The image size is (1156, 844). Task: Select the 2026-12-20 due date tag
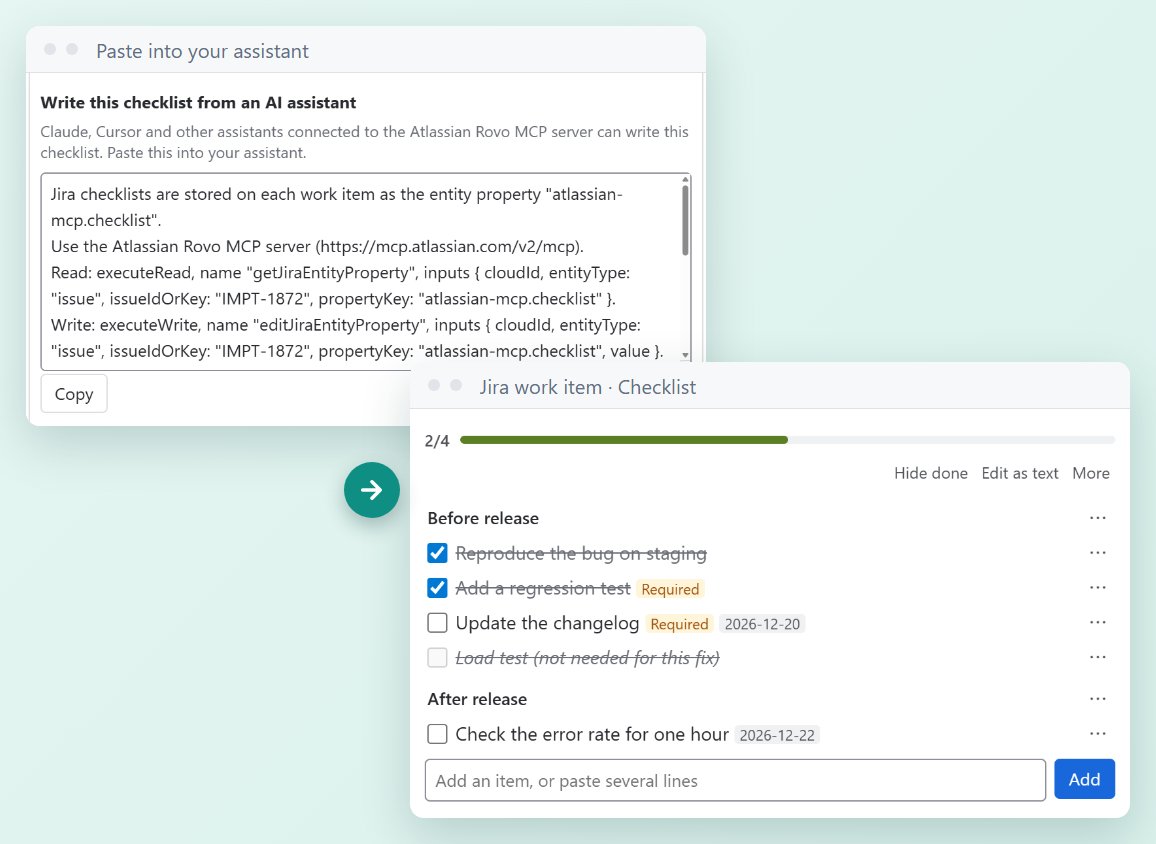click(762, 624)
